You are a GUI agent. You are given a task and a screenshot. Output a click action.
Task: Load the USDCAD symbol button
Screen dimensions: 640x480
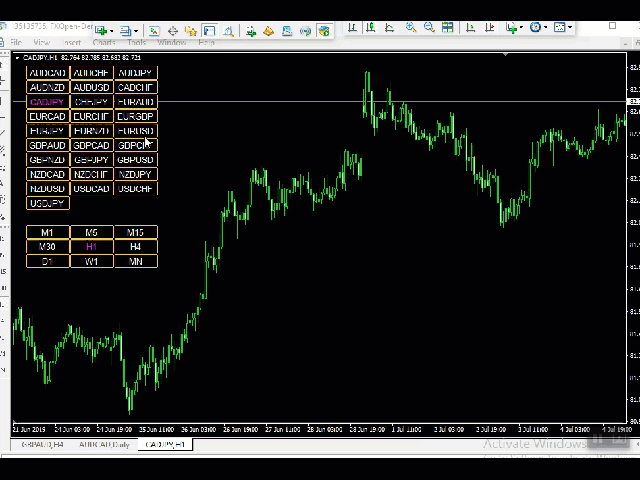tap(91, 189)
